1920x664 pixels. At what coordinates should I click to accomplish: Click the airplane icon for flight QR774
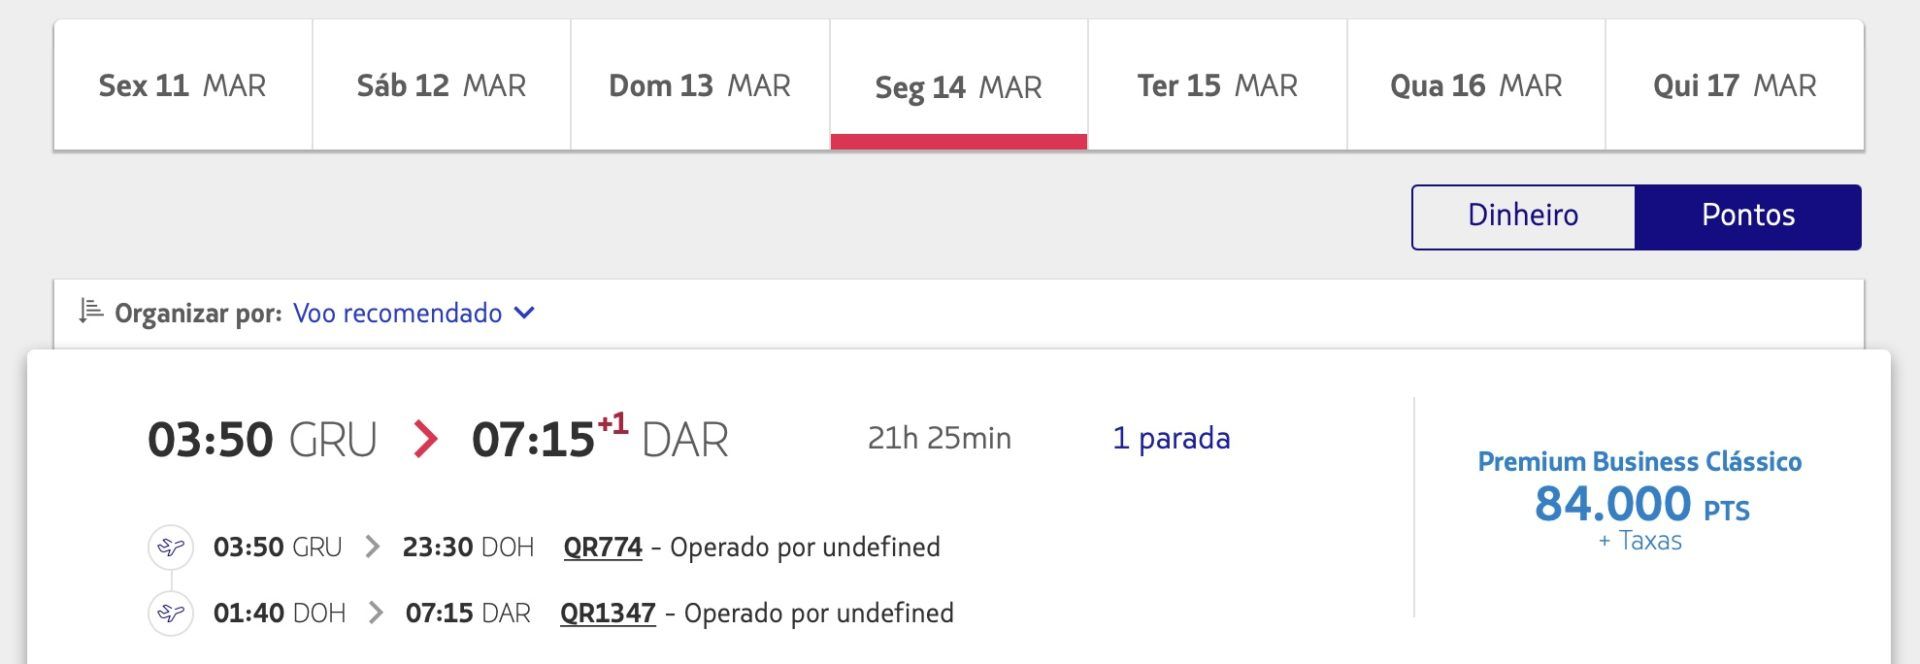pos(171,547)
